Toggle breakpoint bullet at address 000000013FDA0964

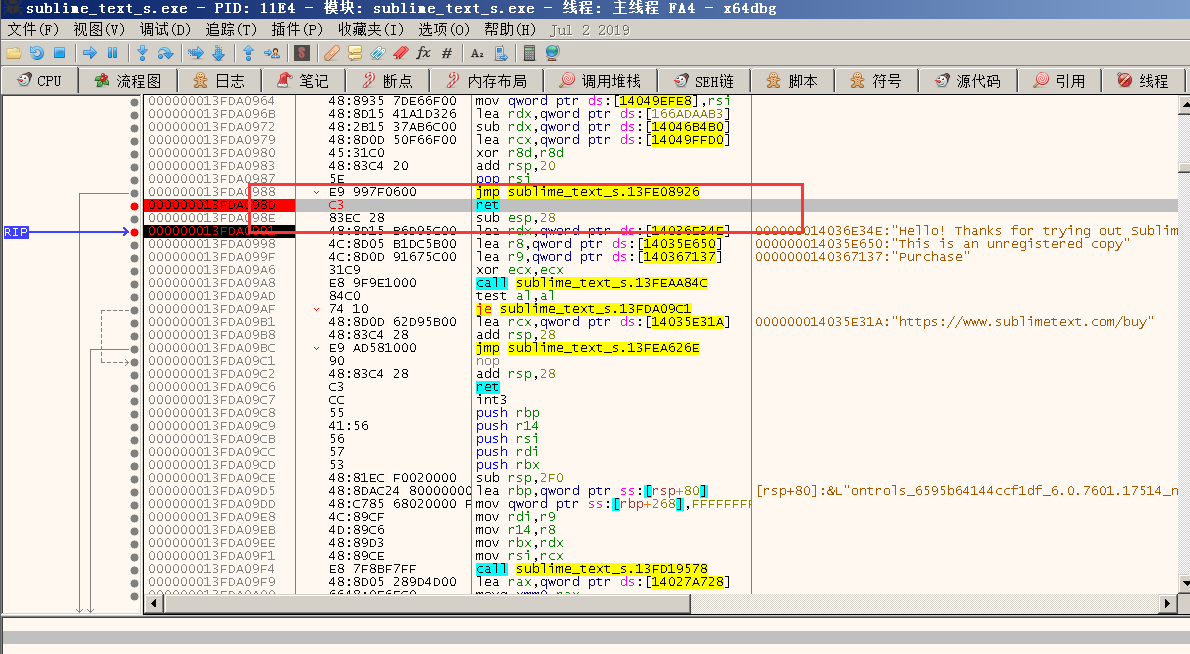(134, 102)
